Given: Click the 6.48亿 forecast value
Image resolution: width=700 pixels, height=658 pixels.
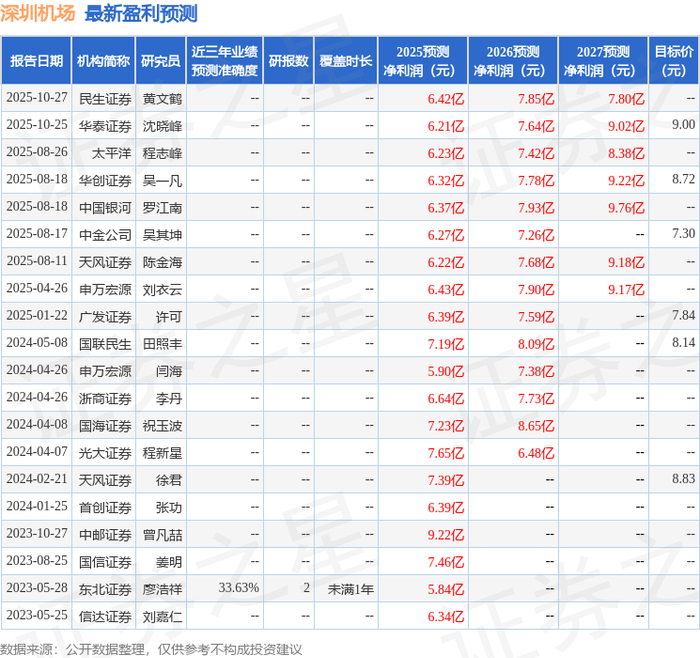Looking at the screenshot, I should (x=536, y=453).
